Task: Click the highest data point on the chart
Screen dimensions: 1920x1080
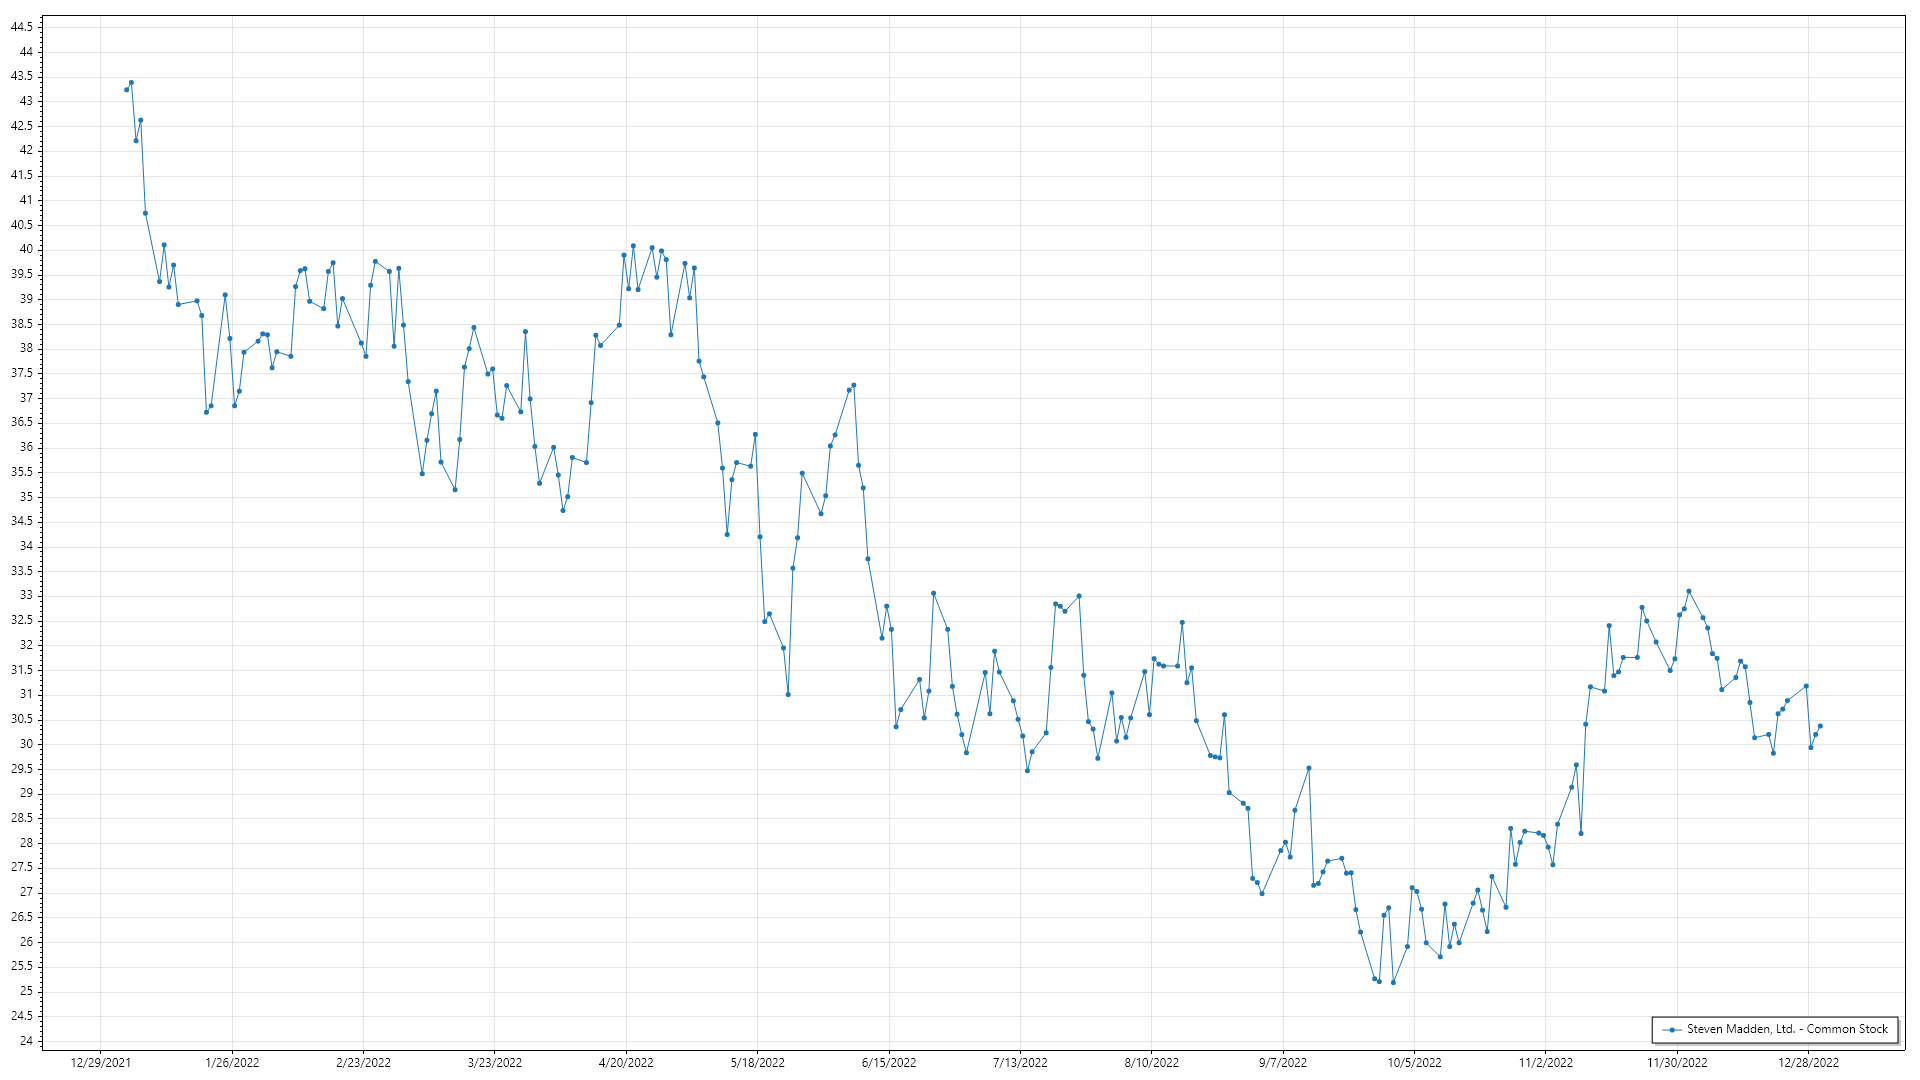Action: [x=131, y=83]
